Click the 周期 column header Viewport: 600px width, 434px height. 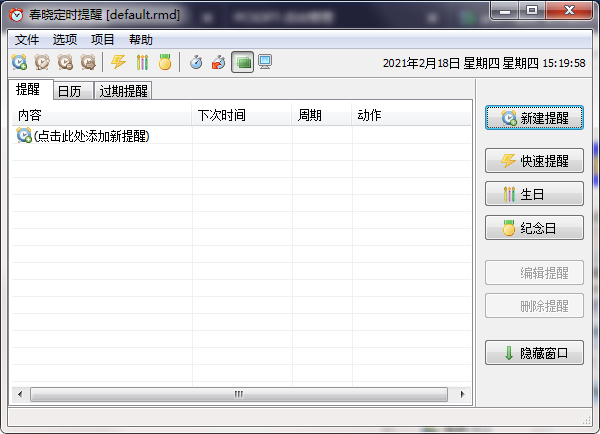tap(322, 115)
